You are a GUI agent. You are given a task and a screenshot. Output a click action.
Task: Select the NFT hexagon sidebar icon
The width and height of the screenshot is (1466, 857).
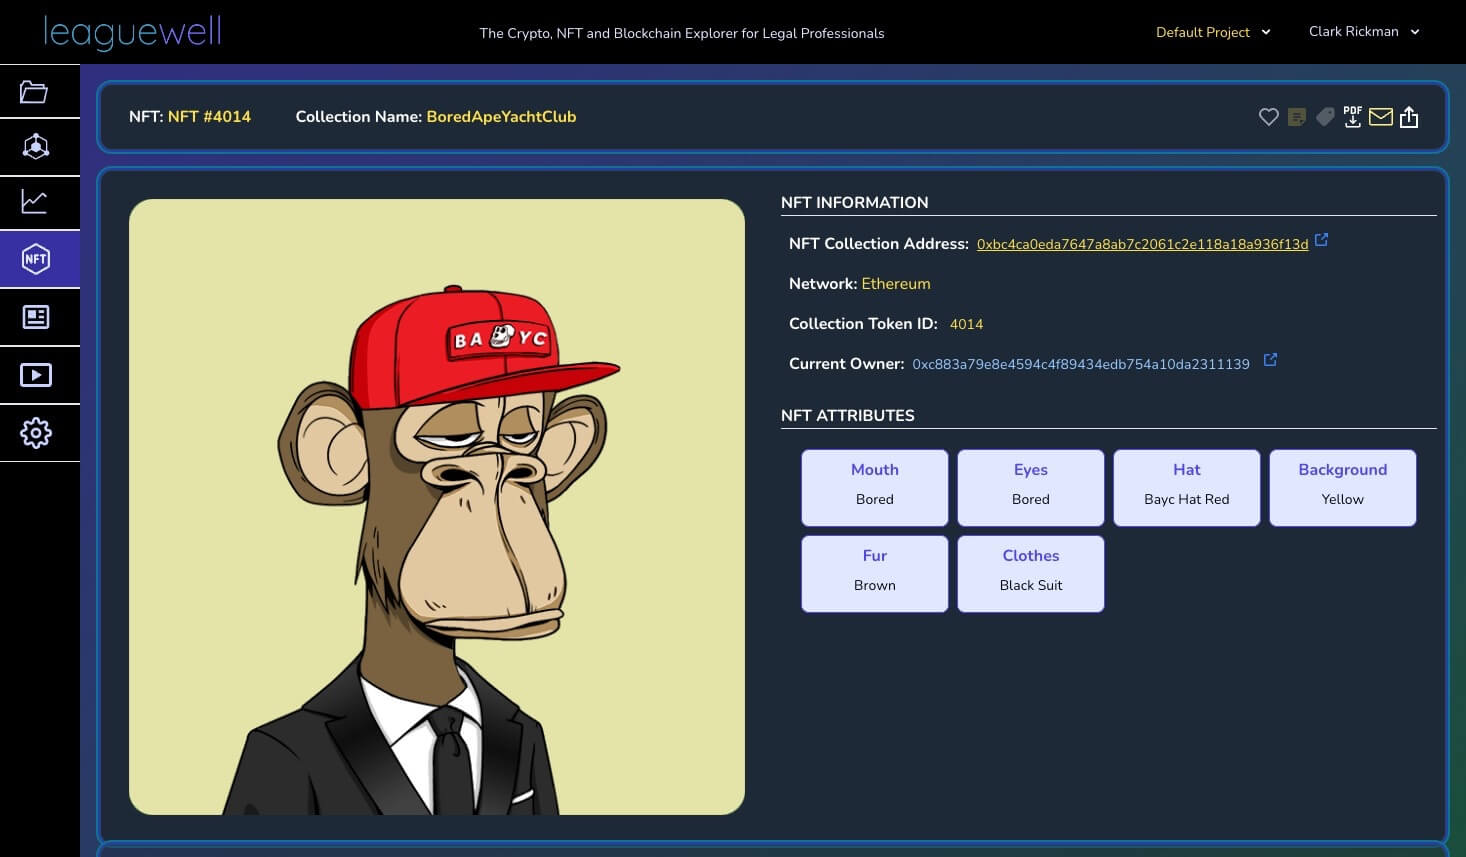36,259
